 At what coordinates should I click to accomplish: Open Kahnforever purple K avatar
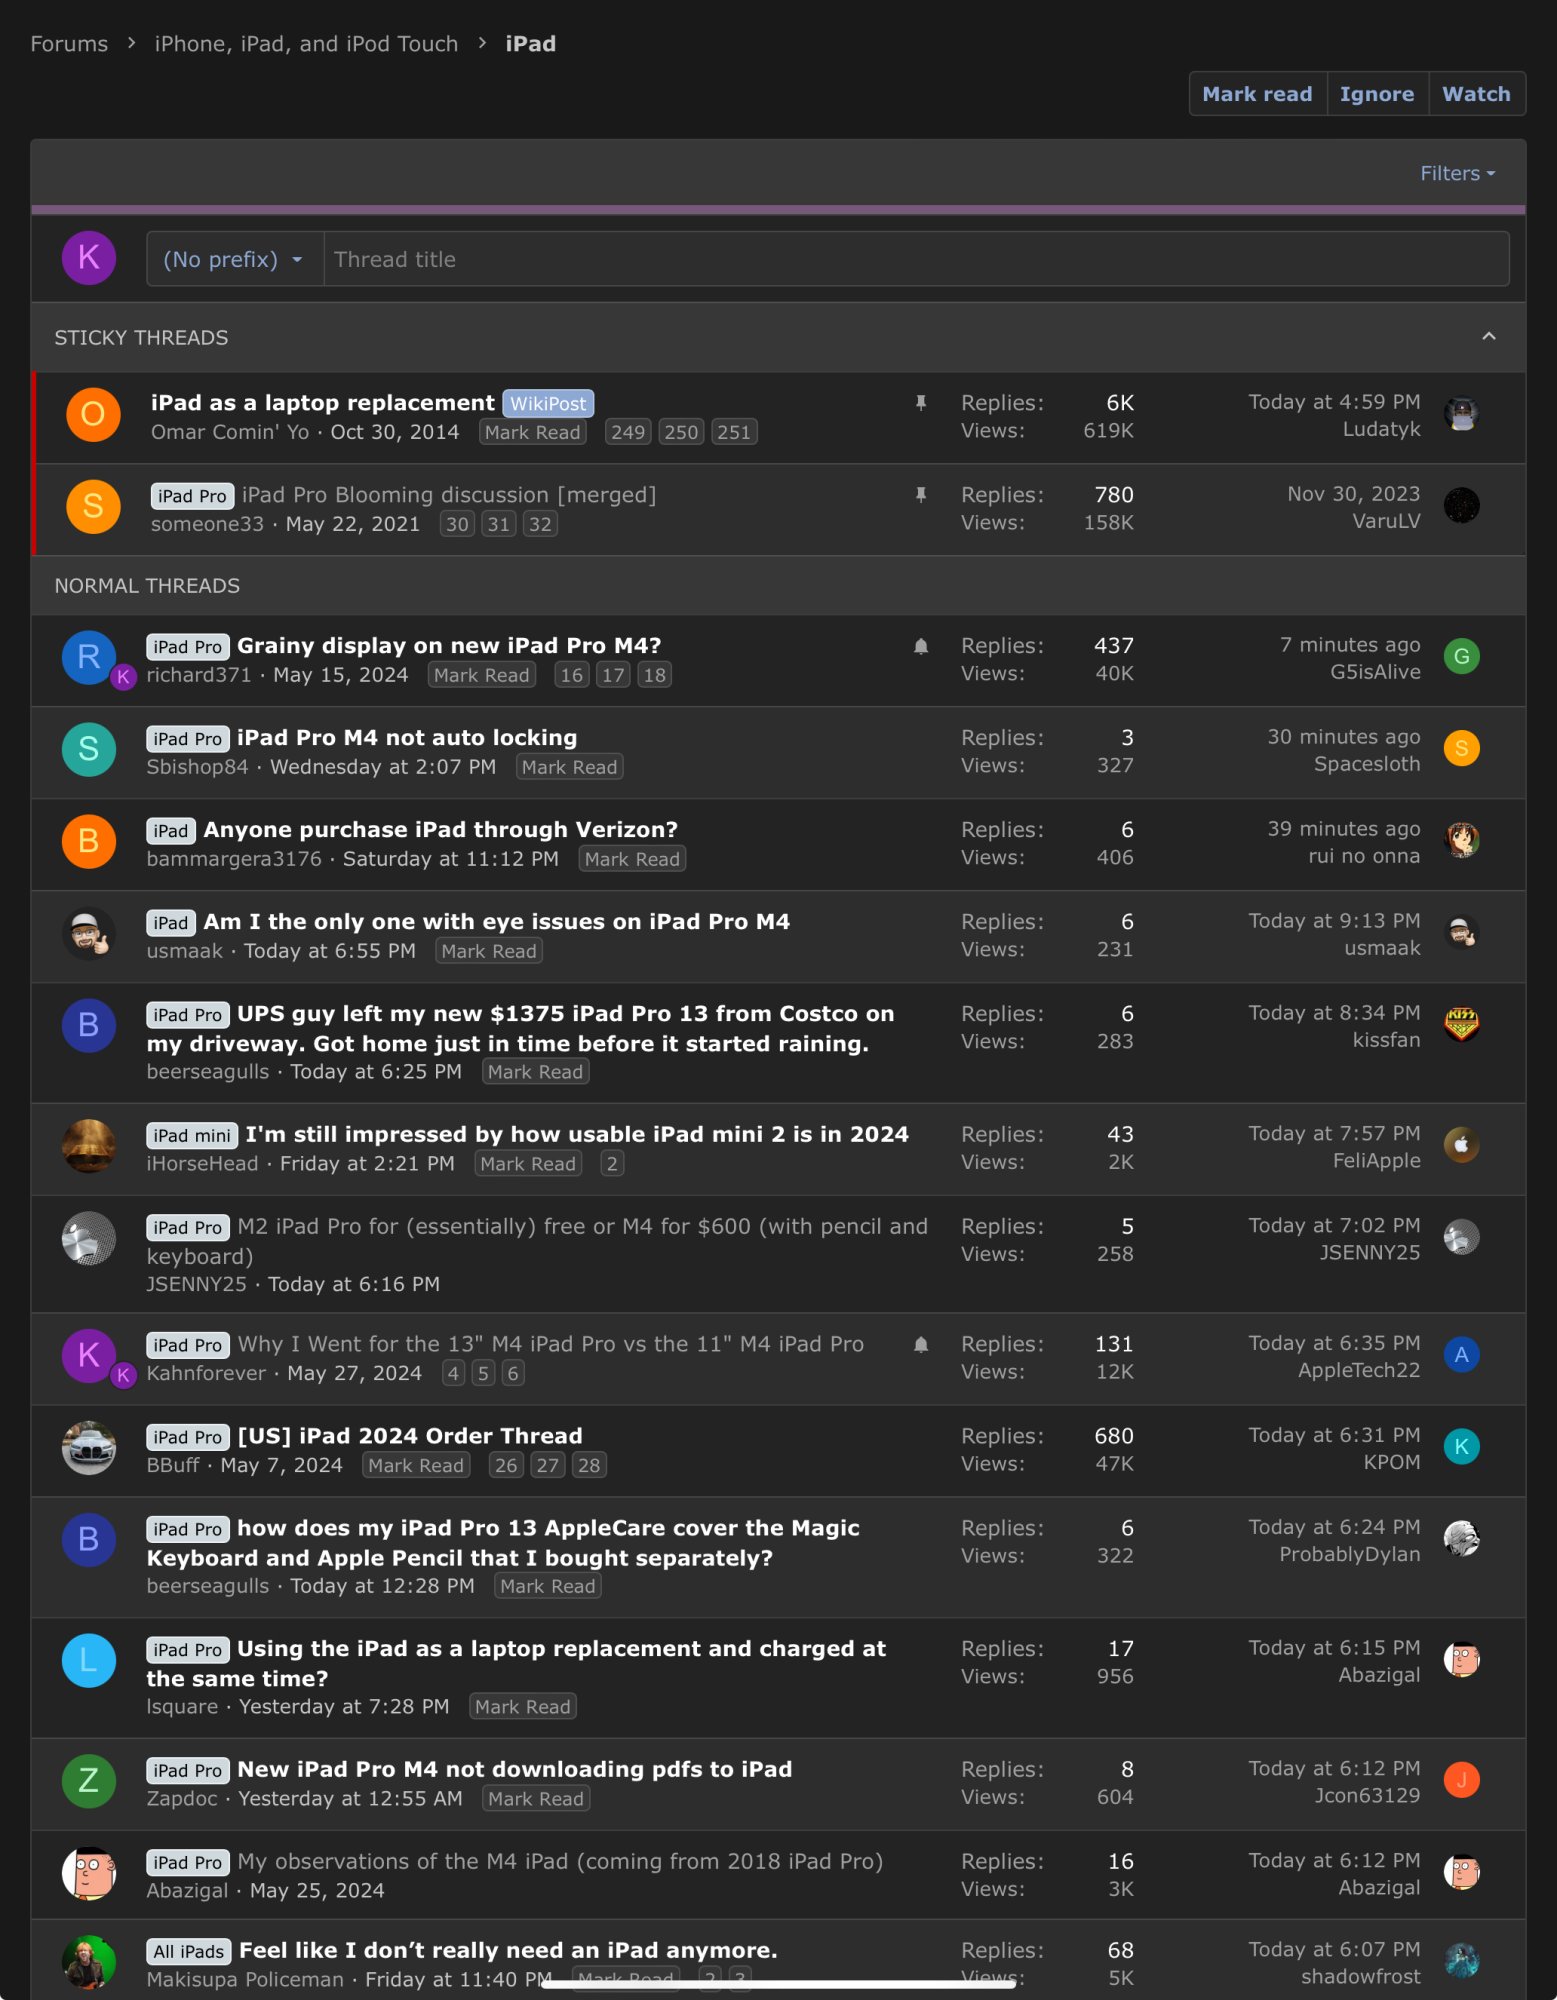(x=89, y=1356)
